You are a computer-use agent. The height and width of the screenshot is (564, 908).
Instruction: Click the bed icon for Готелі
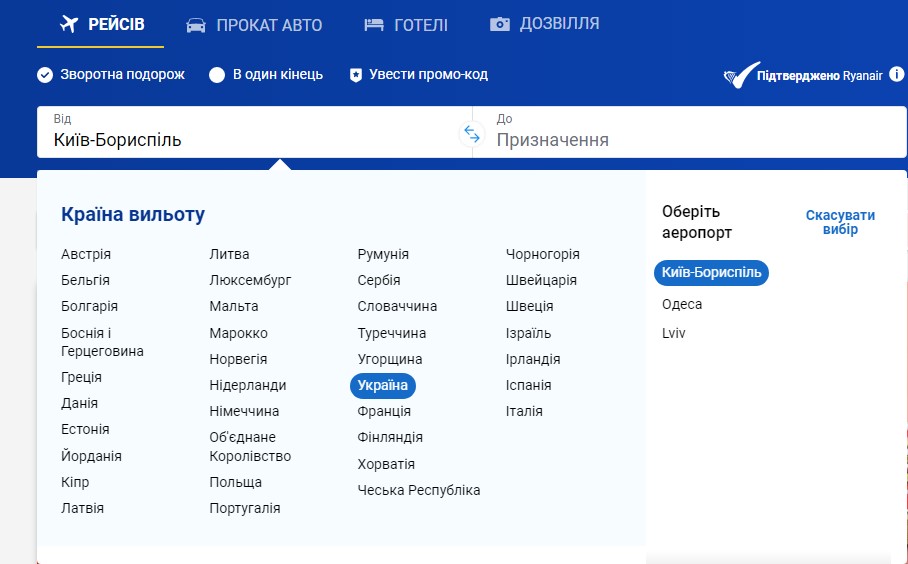pyautogui.click(x=374, y=25)
